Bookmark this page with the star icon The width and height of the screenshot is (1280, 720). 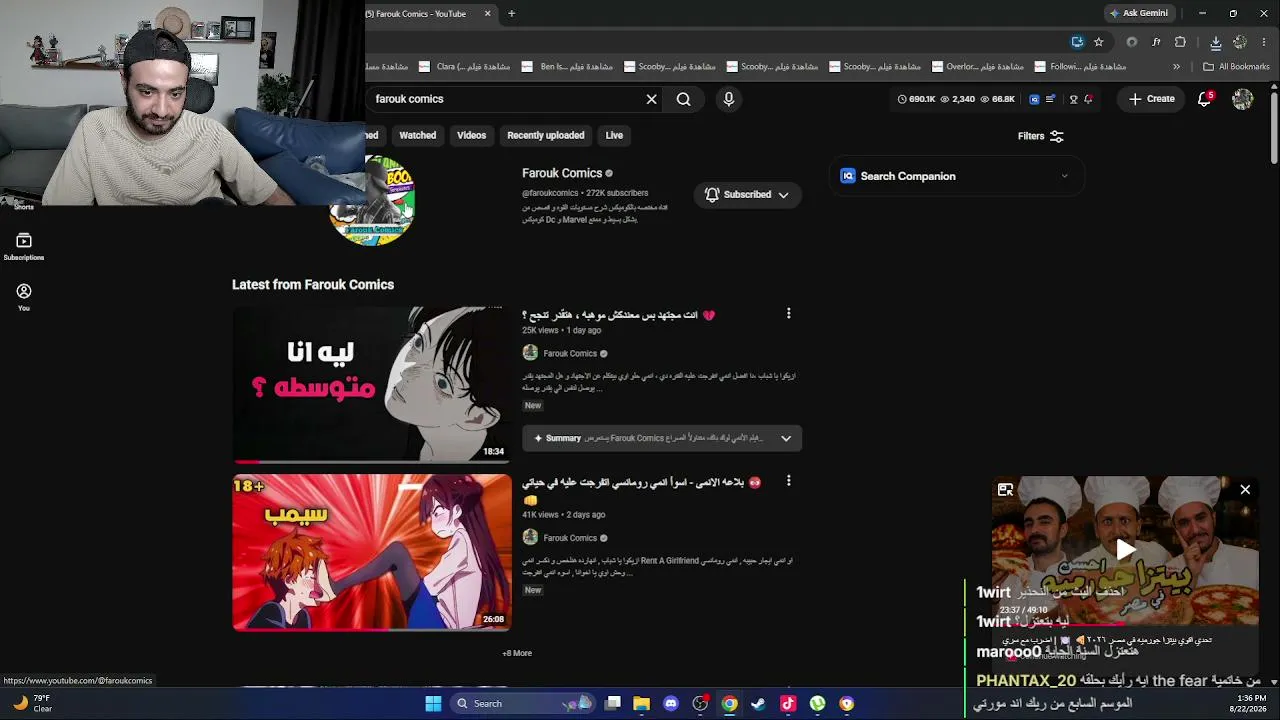click(1099, 42)
